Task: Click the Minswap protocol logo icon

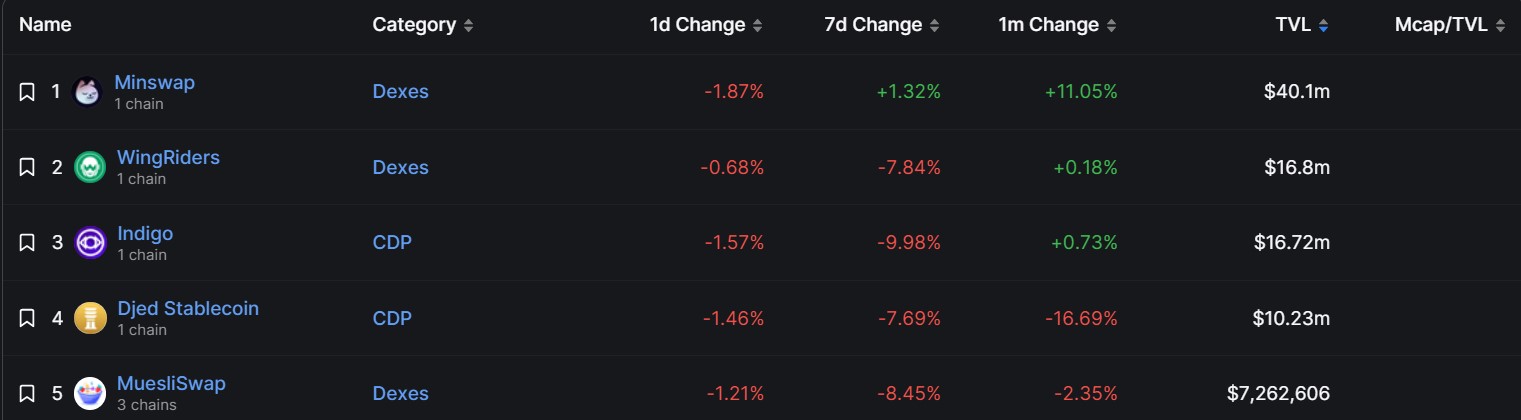Action: (87, 92)
